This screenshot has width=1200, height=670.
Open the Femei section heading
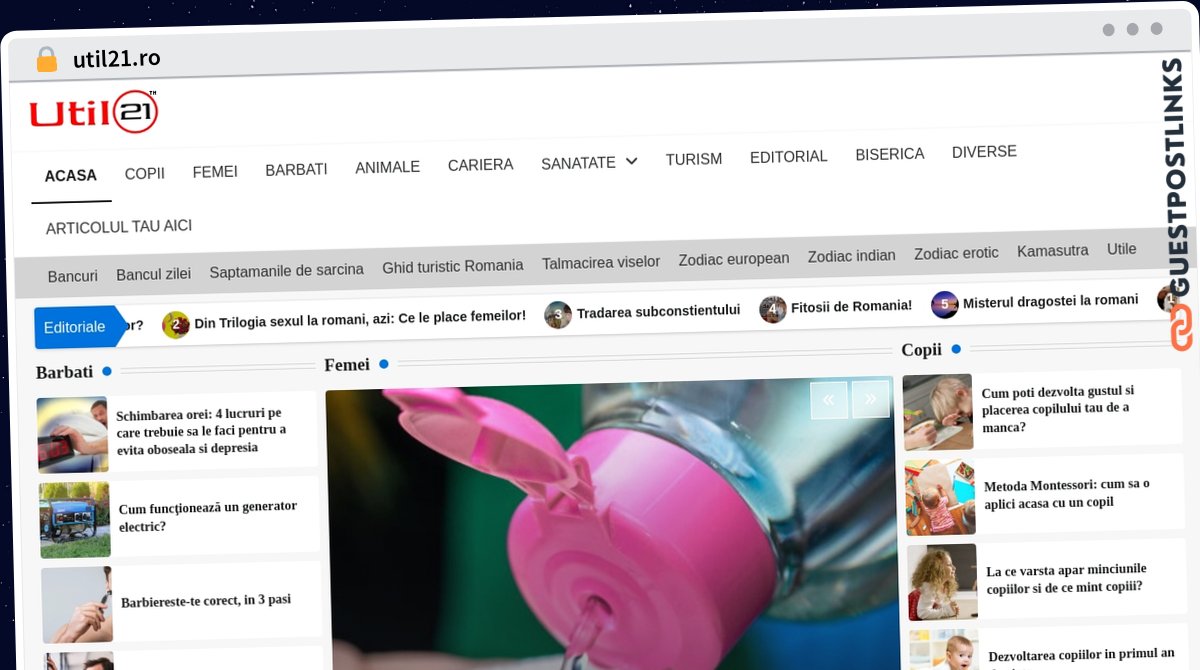(347, 365)
